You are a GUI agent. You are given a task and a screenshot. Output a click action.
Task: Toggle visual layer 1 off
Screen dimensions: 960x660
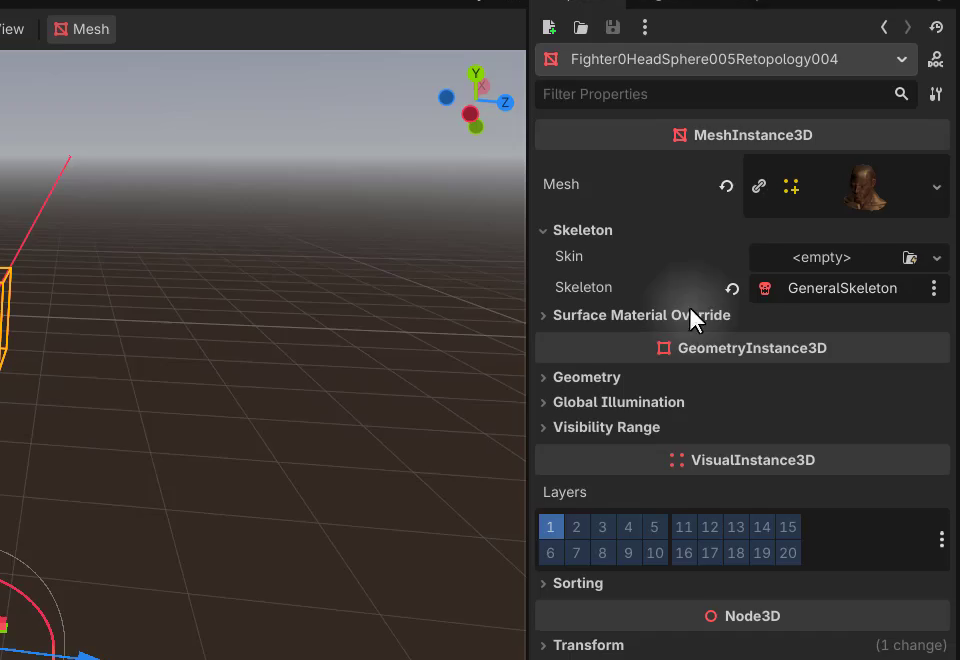click(550, 527)
